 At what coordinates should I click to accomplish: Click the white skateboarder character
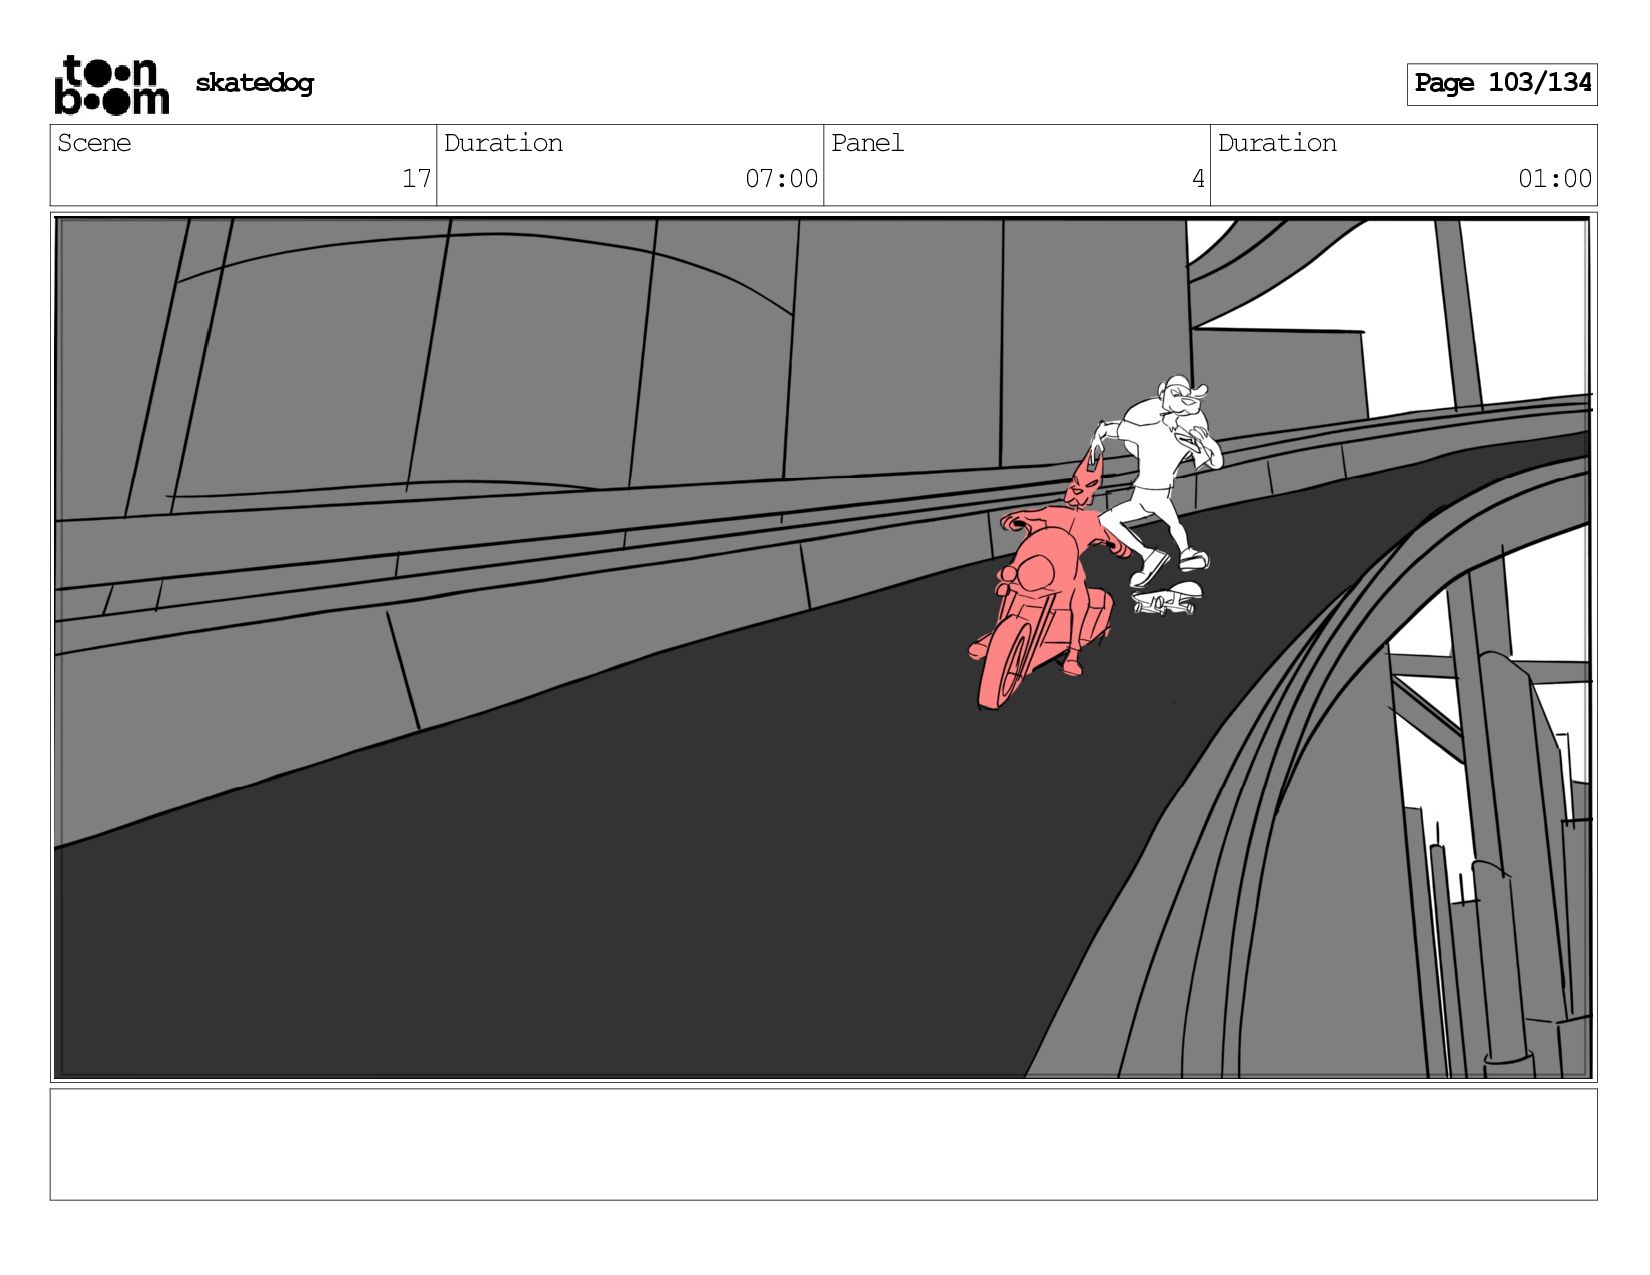[1160, 480]
